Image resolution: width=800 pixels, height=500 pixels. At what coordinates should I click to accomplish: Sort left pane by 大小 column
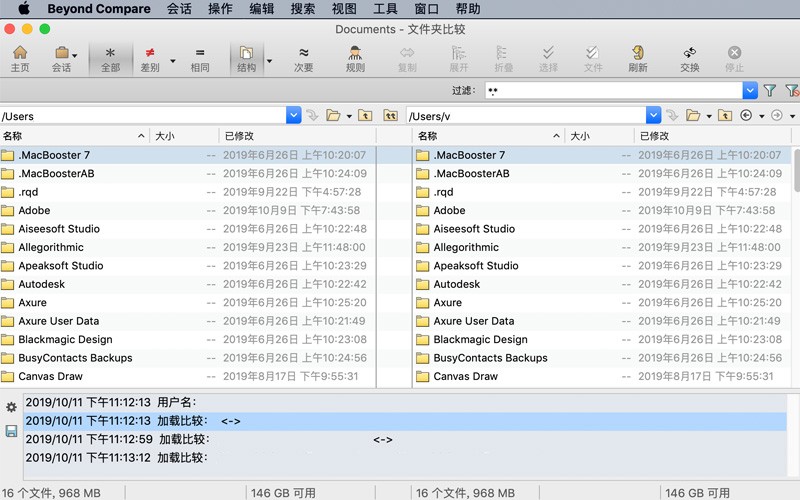(x=185, y=136)
